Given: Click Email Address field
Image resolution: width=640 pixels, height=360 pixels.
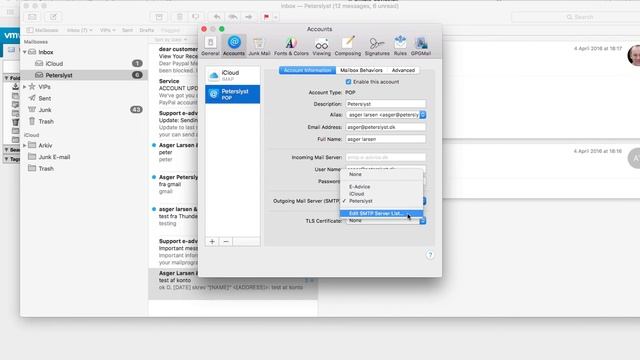Looking at the screenshot, I should click(386, 127).
